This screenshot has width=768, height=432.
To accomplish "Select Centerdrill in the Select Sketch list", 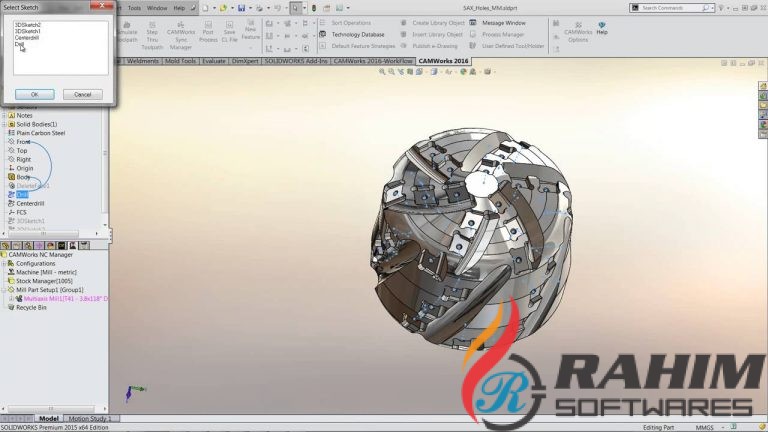I will click(x=26, y=37).
